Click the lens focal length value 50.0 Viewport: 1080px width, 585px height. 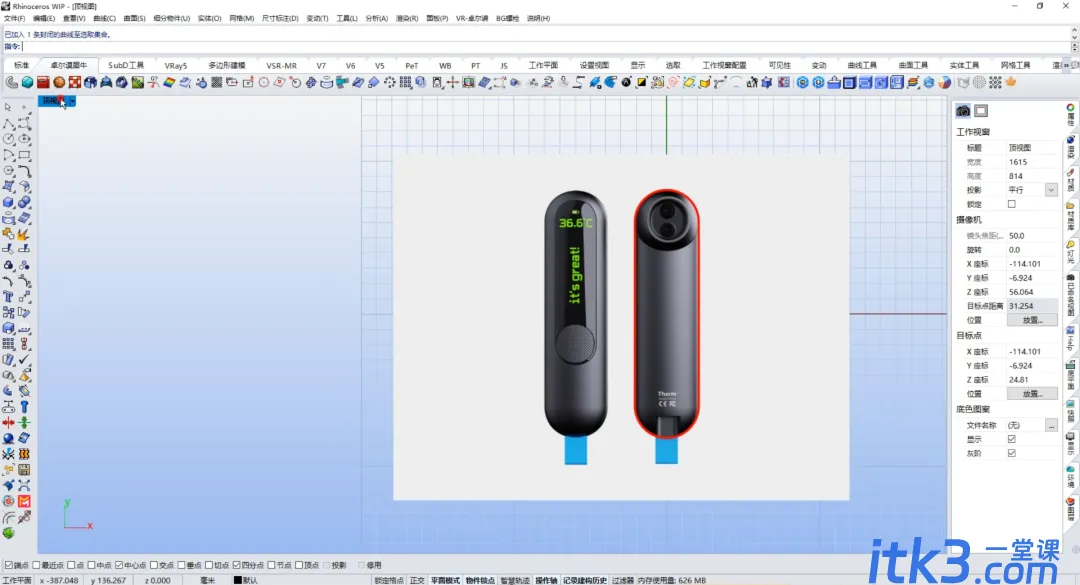coord(1017,236)
